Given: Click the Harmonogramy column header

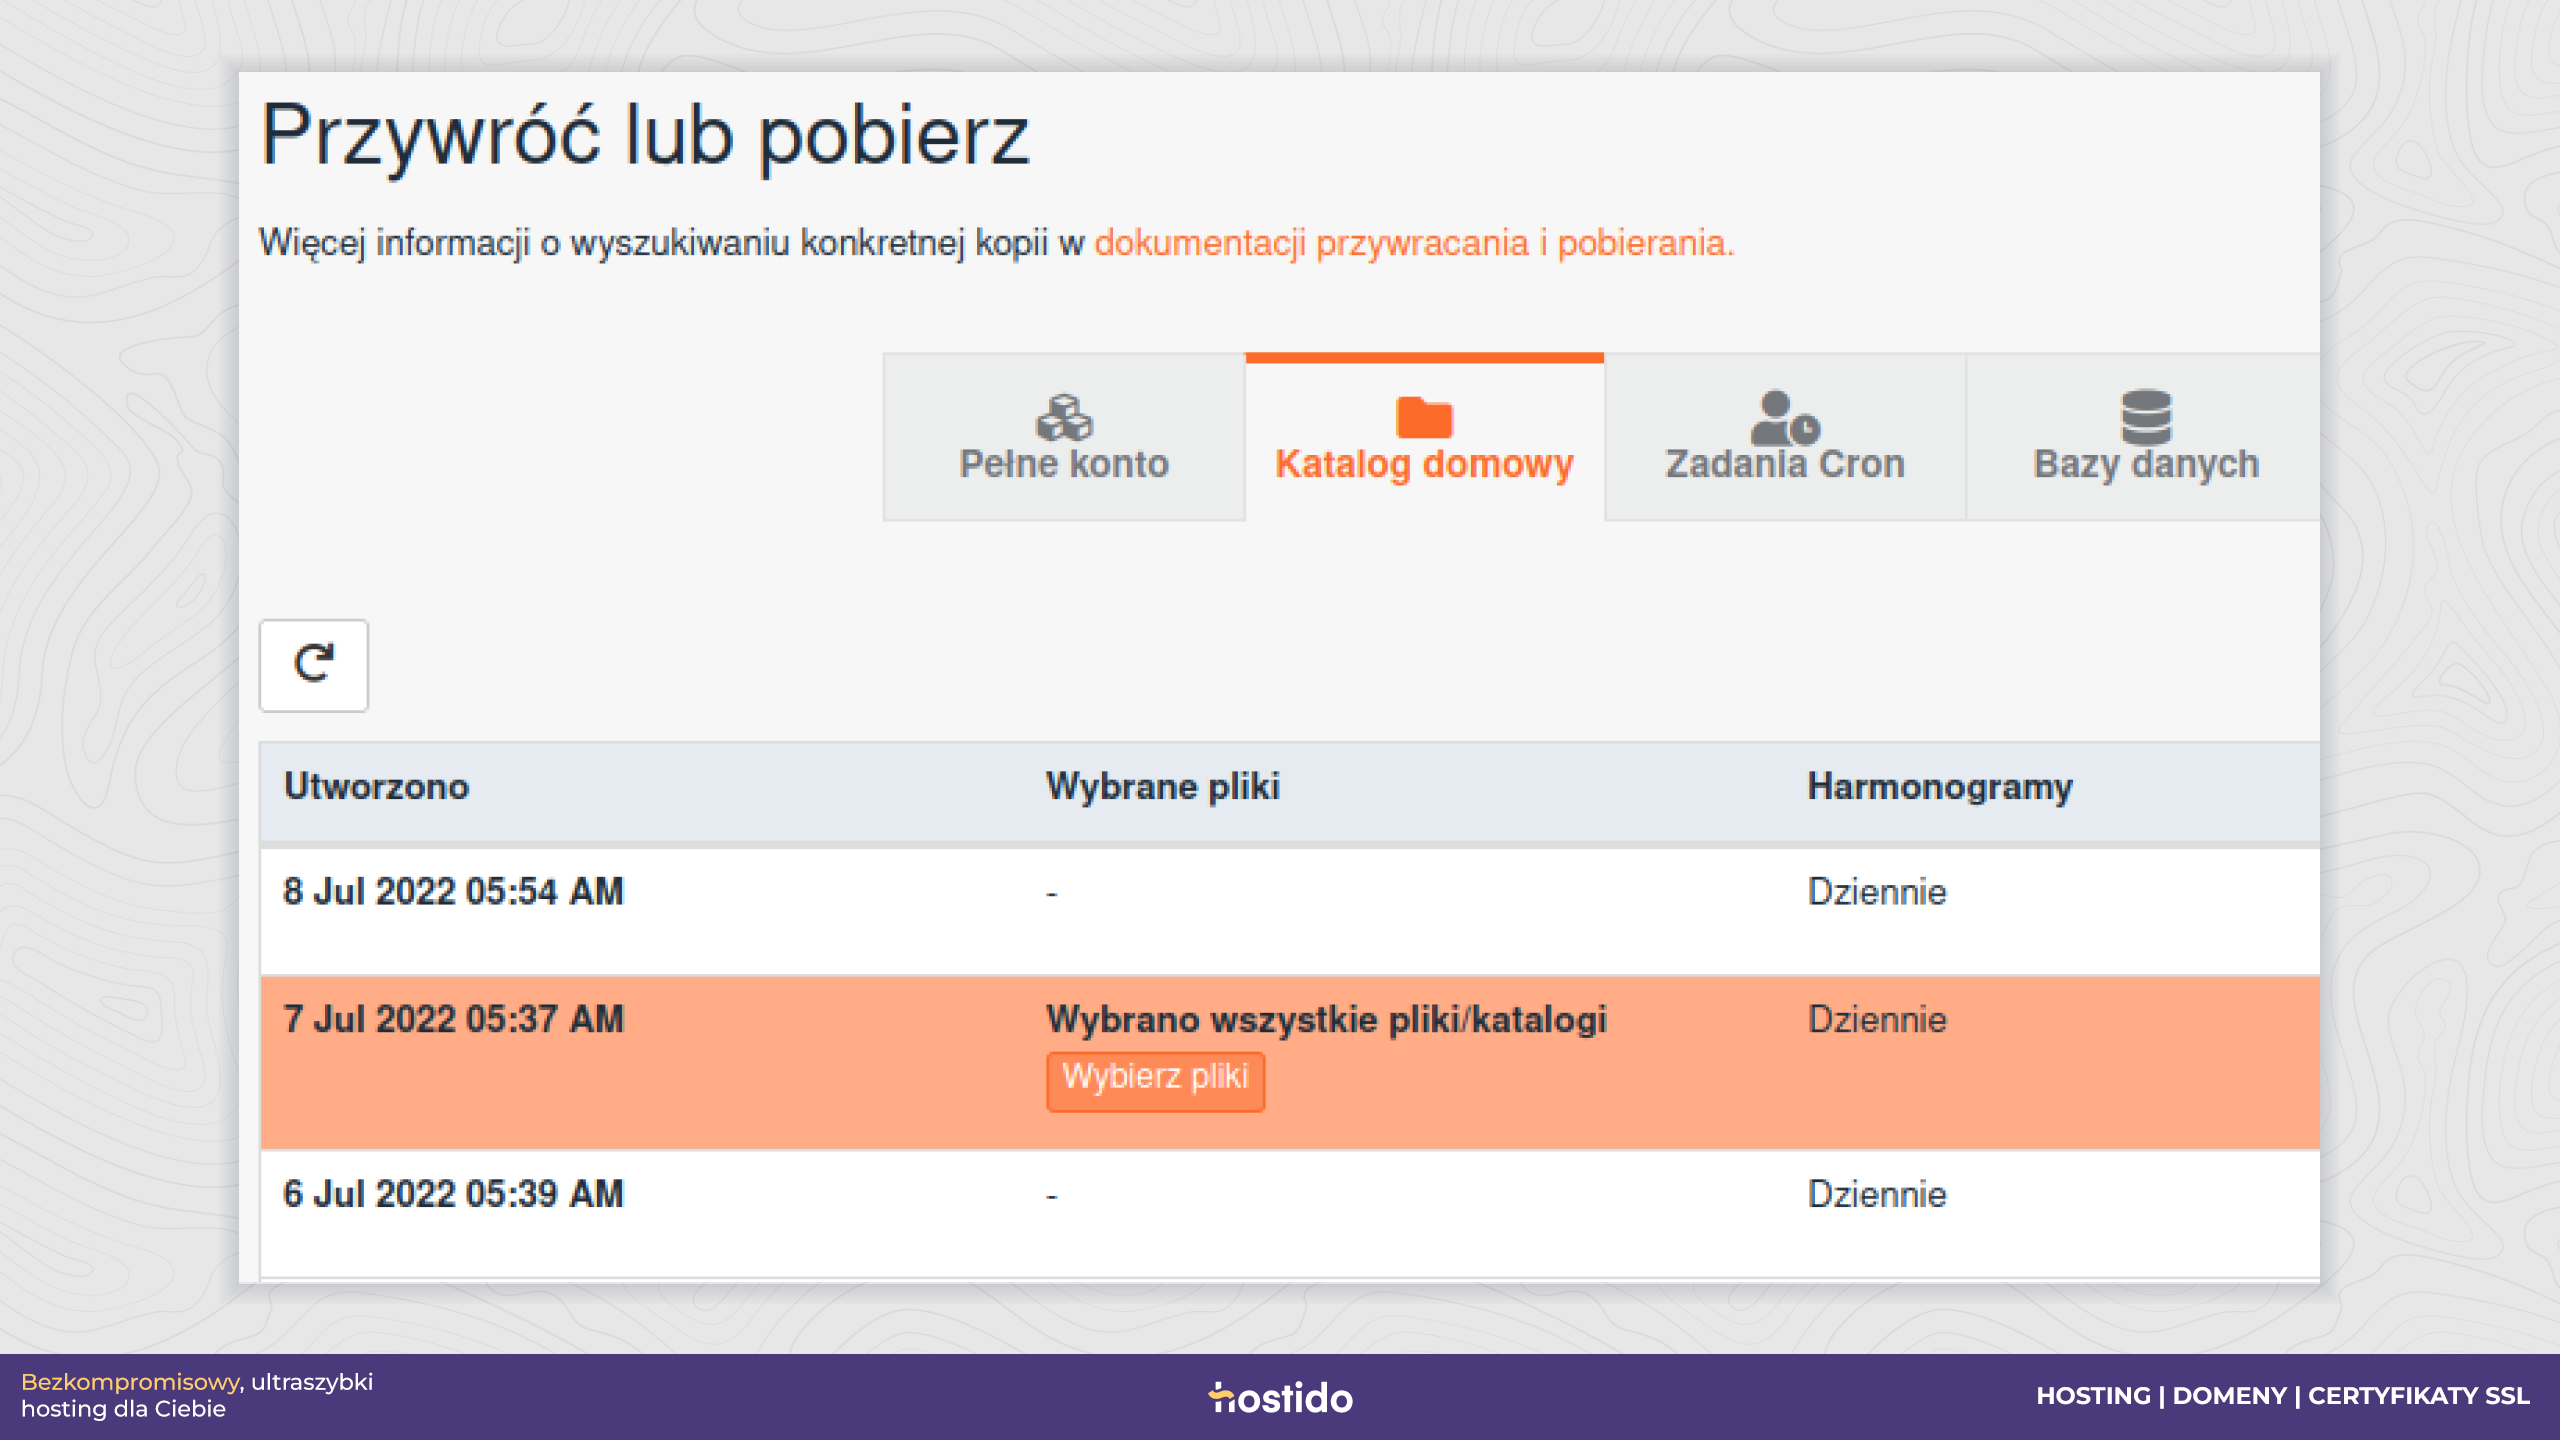Looking at the screenshot, I should tap(1940, 787).
